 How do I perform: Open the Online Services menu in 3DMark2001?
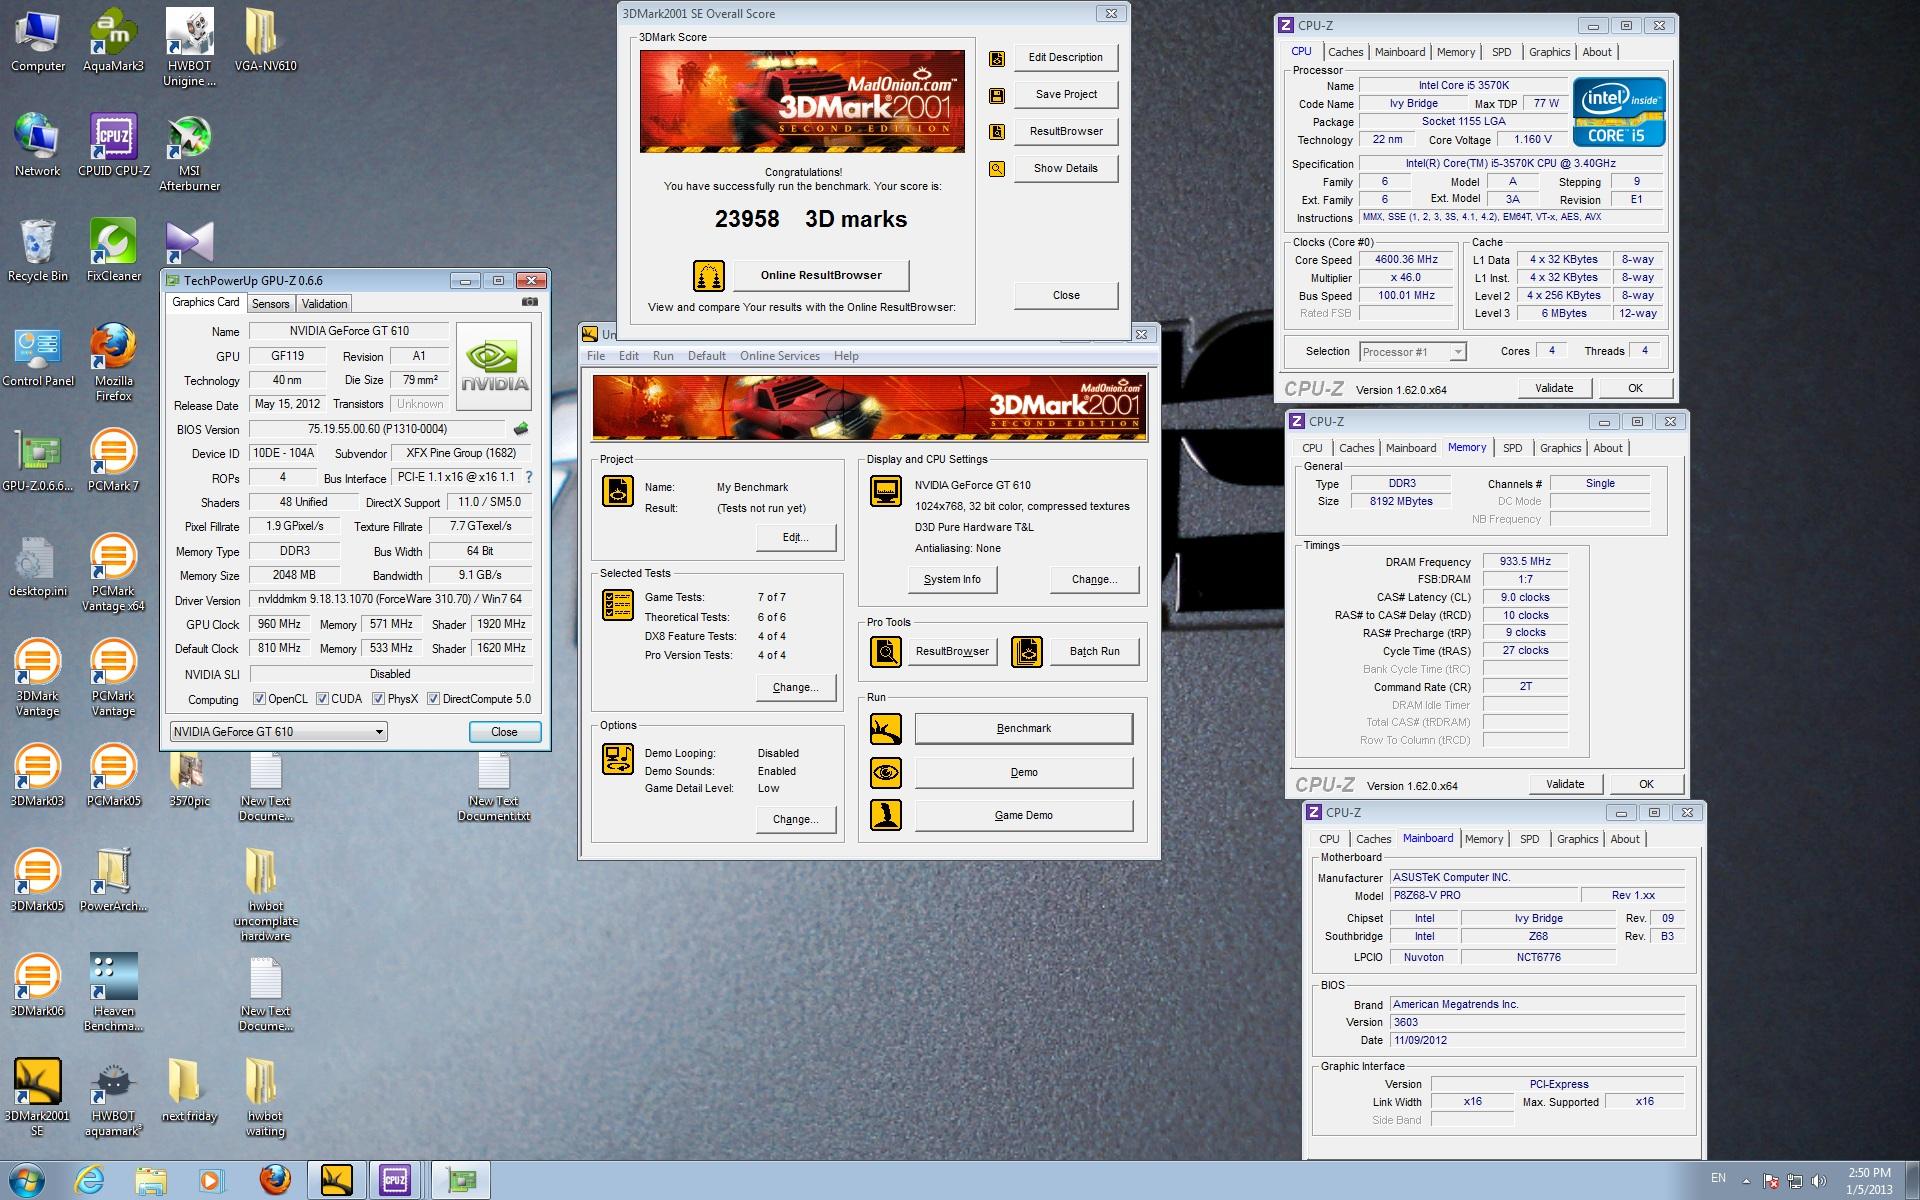pos(779,356)
